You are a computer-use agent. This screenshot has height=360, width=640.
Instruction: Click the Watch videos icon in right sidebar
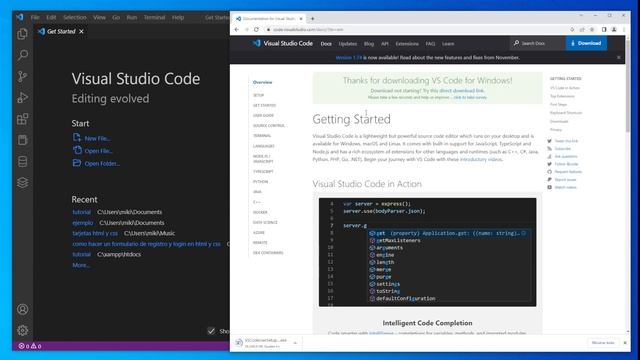click(549, 187)
